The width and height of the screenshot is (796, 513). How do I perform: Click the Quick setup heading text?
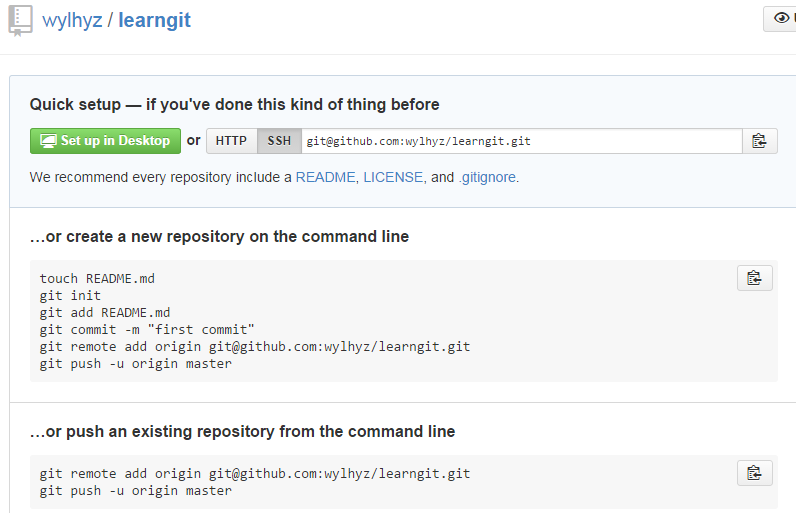tap(235, 105)
